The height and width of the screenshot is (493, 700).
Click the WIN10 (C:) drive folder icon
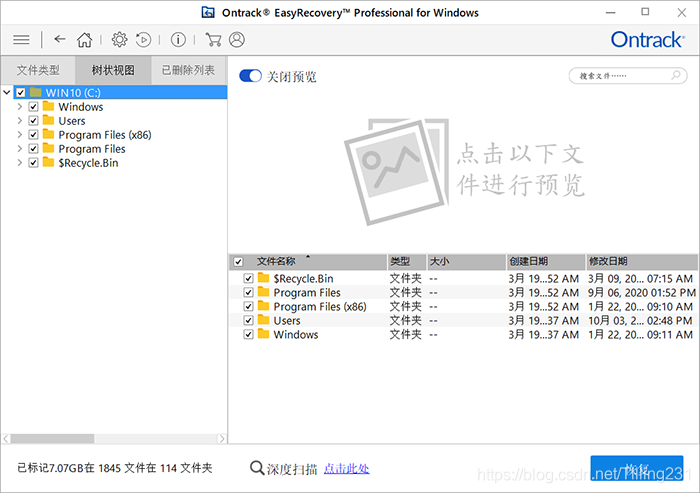click(35, 92)
